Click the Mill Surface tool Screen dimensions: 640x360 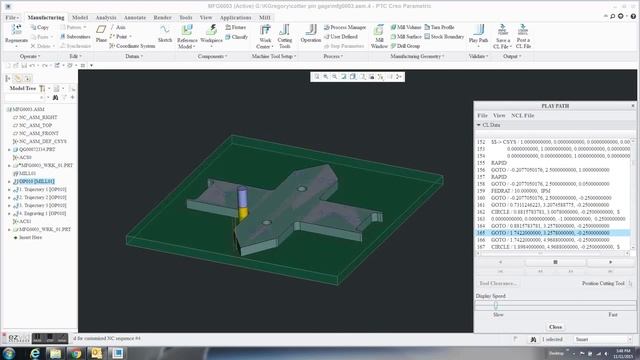406,37
